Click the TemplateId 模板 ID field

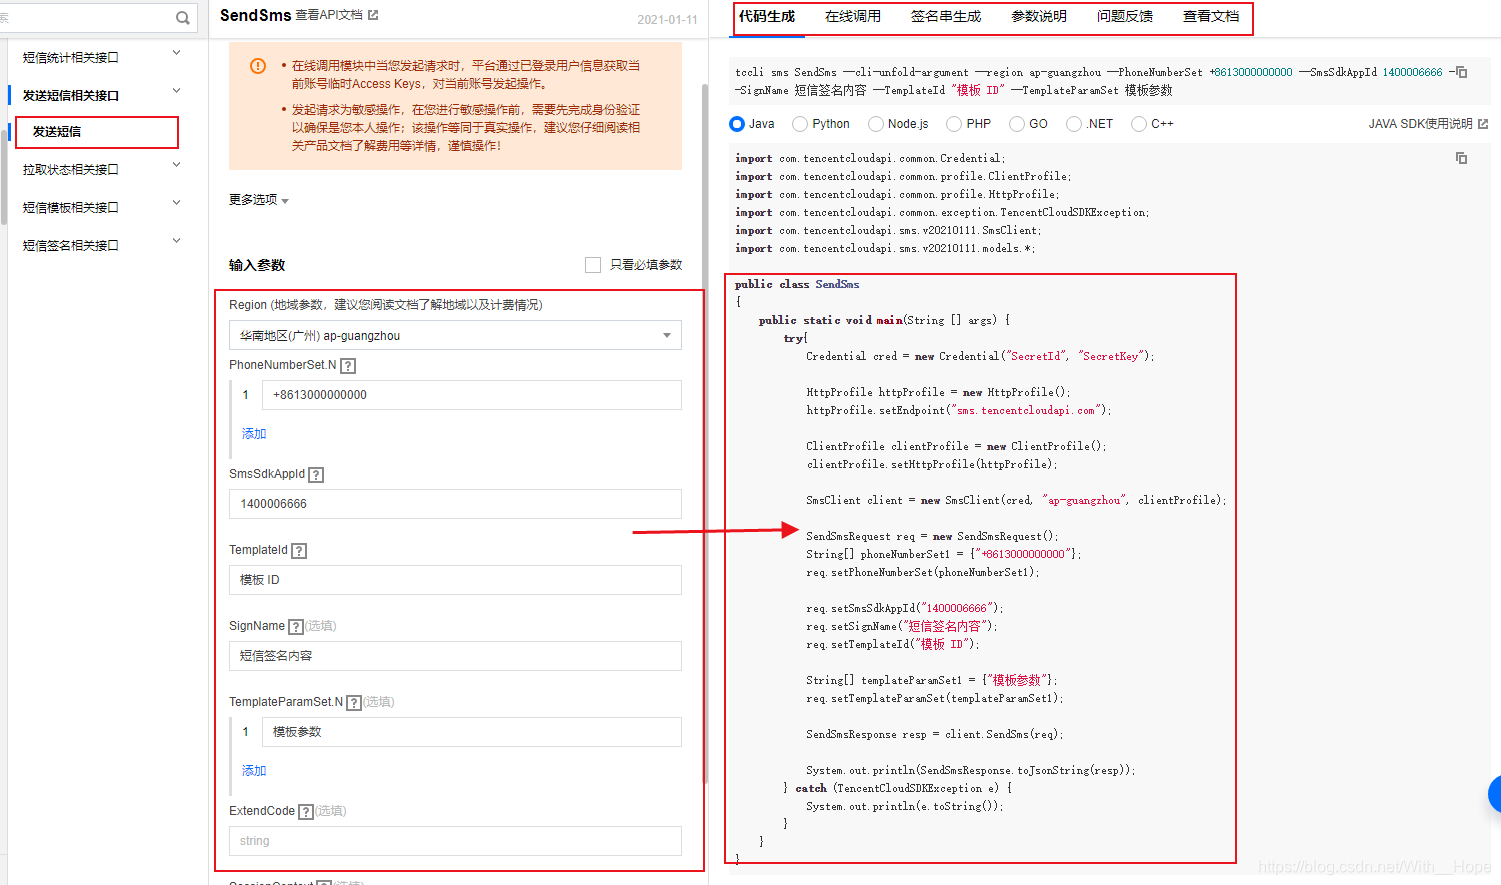pos(455,580)
